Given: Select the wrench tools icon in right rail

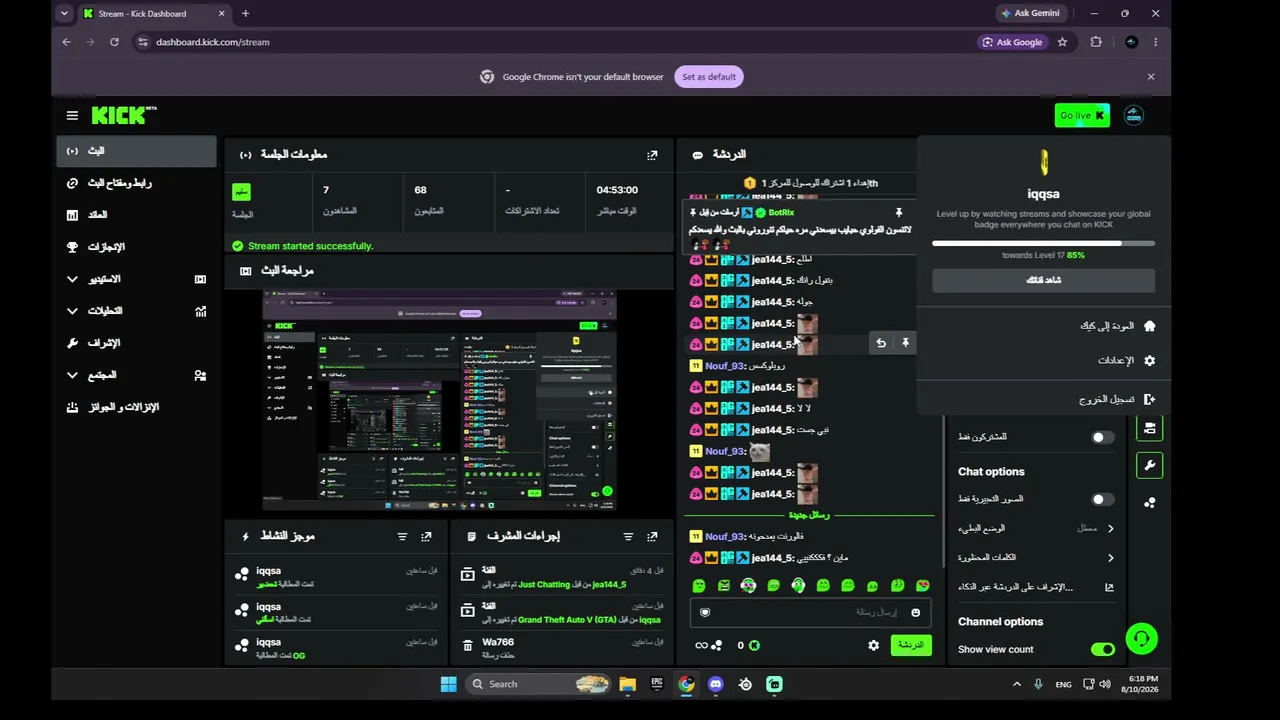Looking at the screenshot, I should [1149, 465].
